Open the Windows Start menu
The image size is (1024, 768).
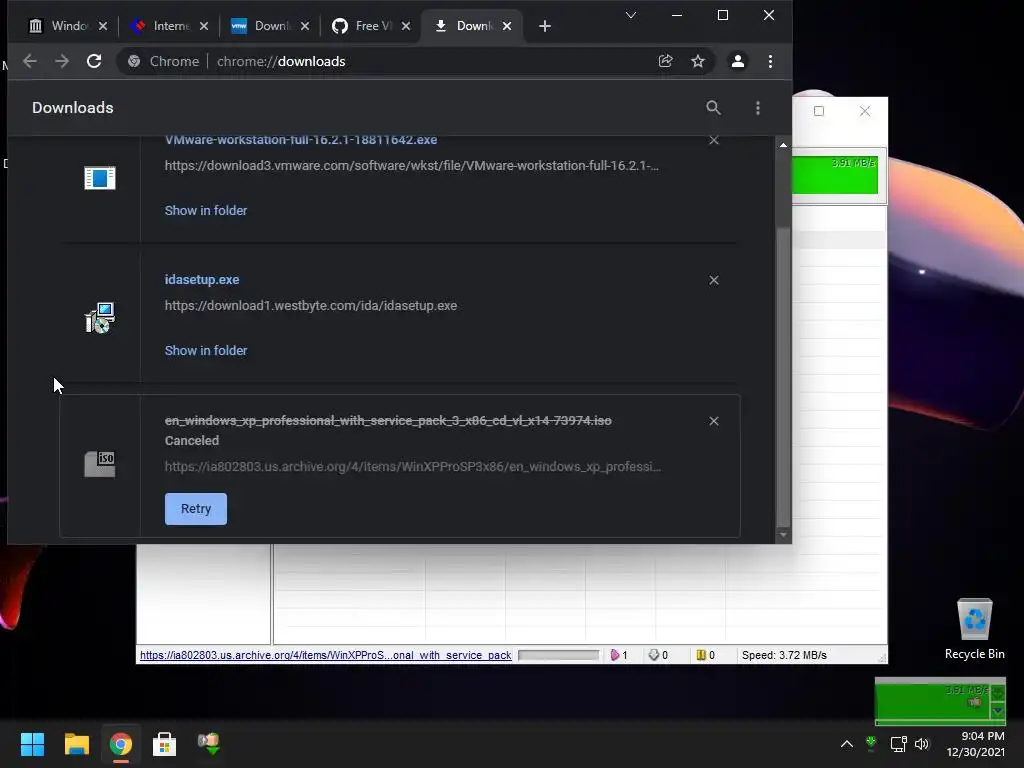click(32, 744)
